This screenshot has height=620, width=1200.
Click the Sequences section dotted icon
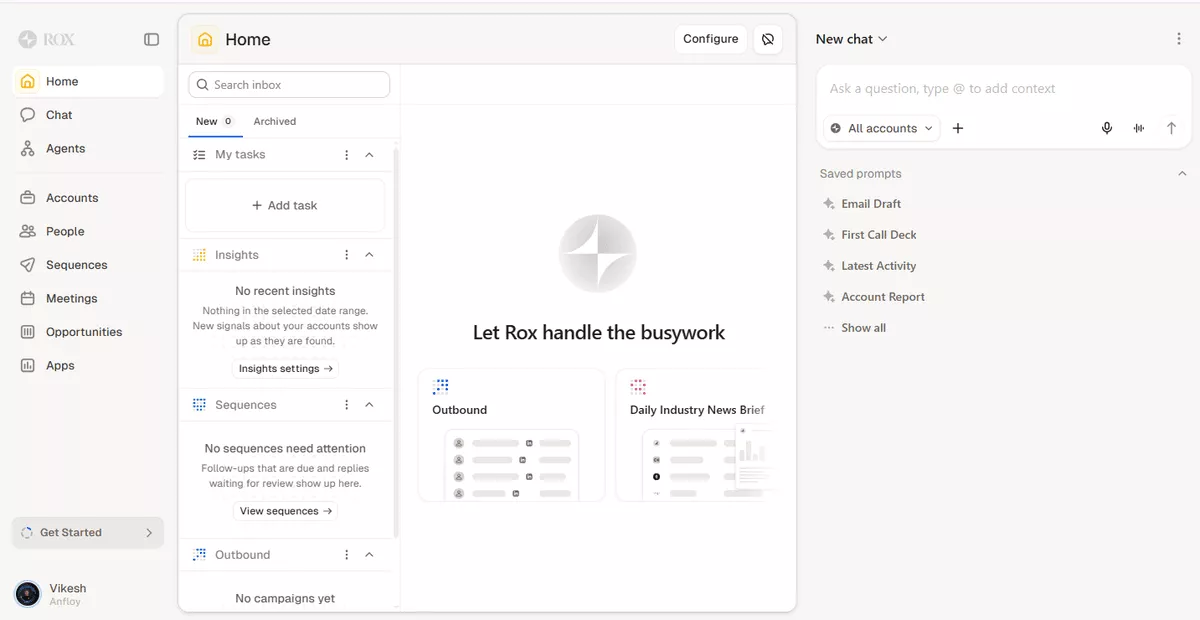click(x=199, y=405)
